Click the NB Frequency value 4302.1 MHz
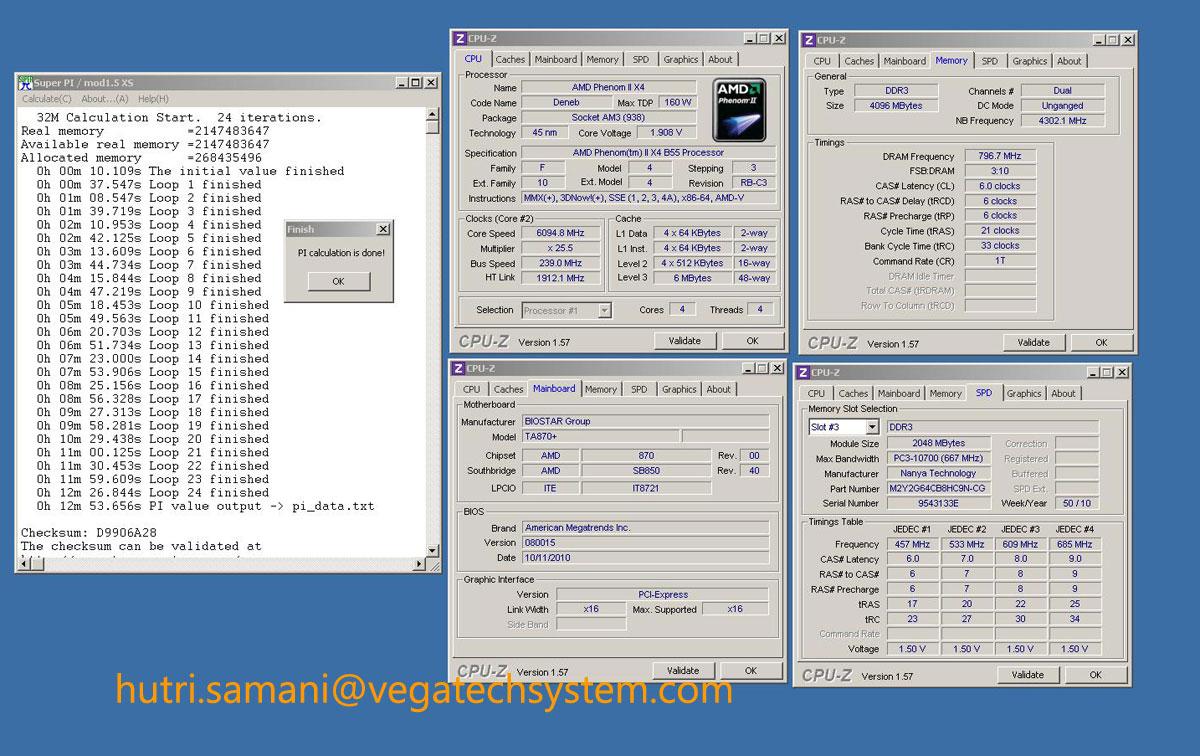The width and height of the screenshot is (1200, 756). [x=1063, y=121]
